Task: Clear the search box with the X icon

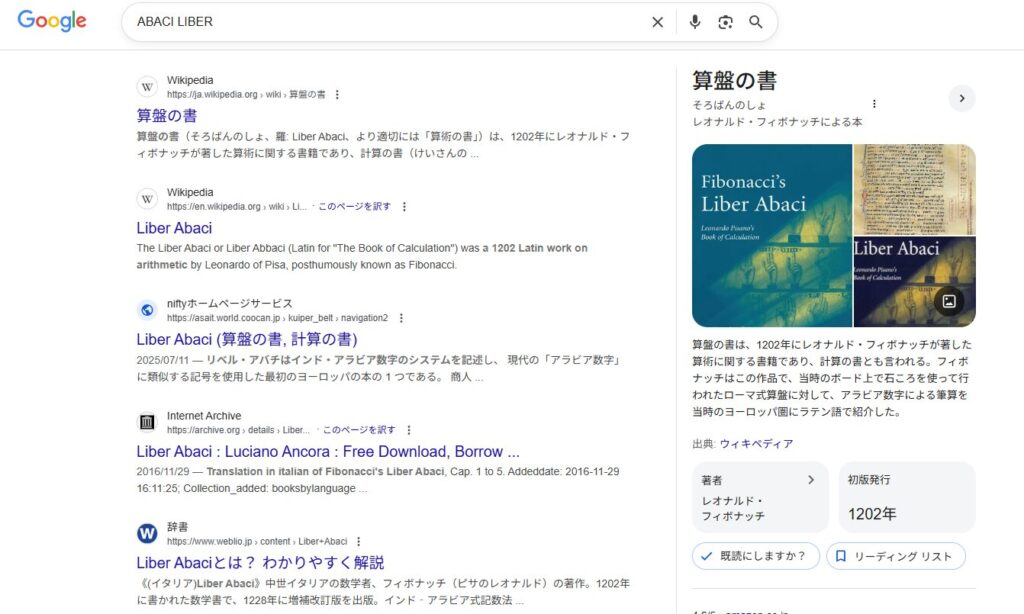Action: (x=657, y=22)
